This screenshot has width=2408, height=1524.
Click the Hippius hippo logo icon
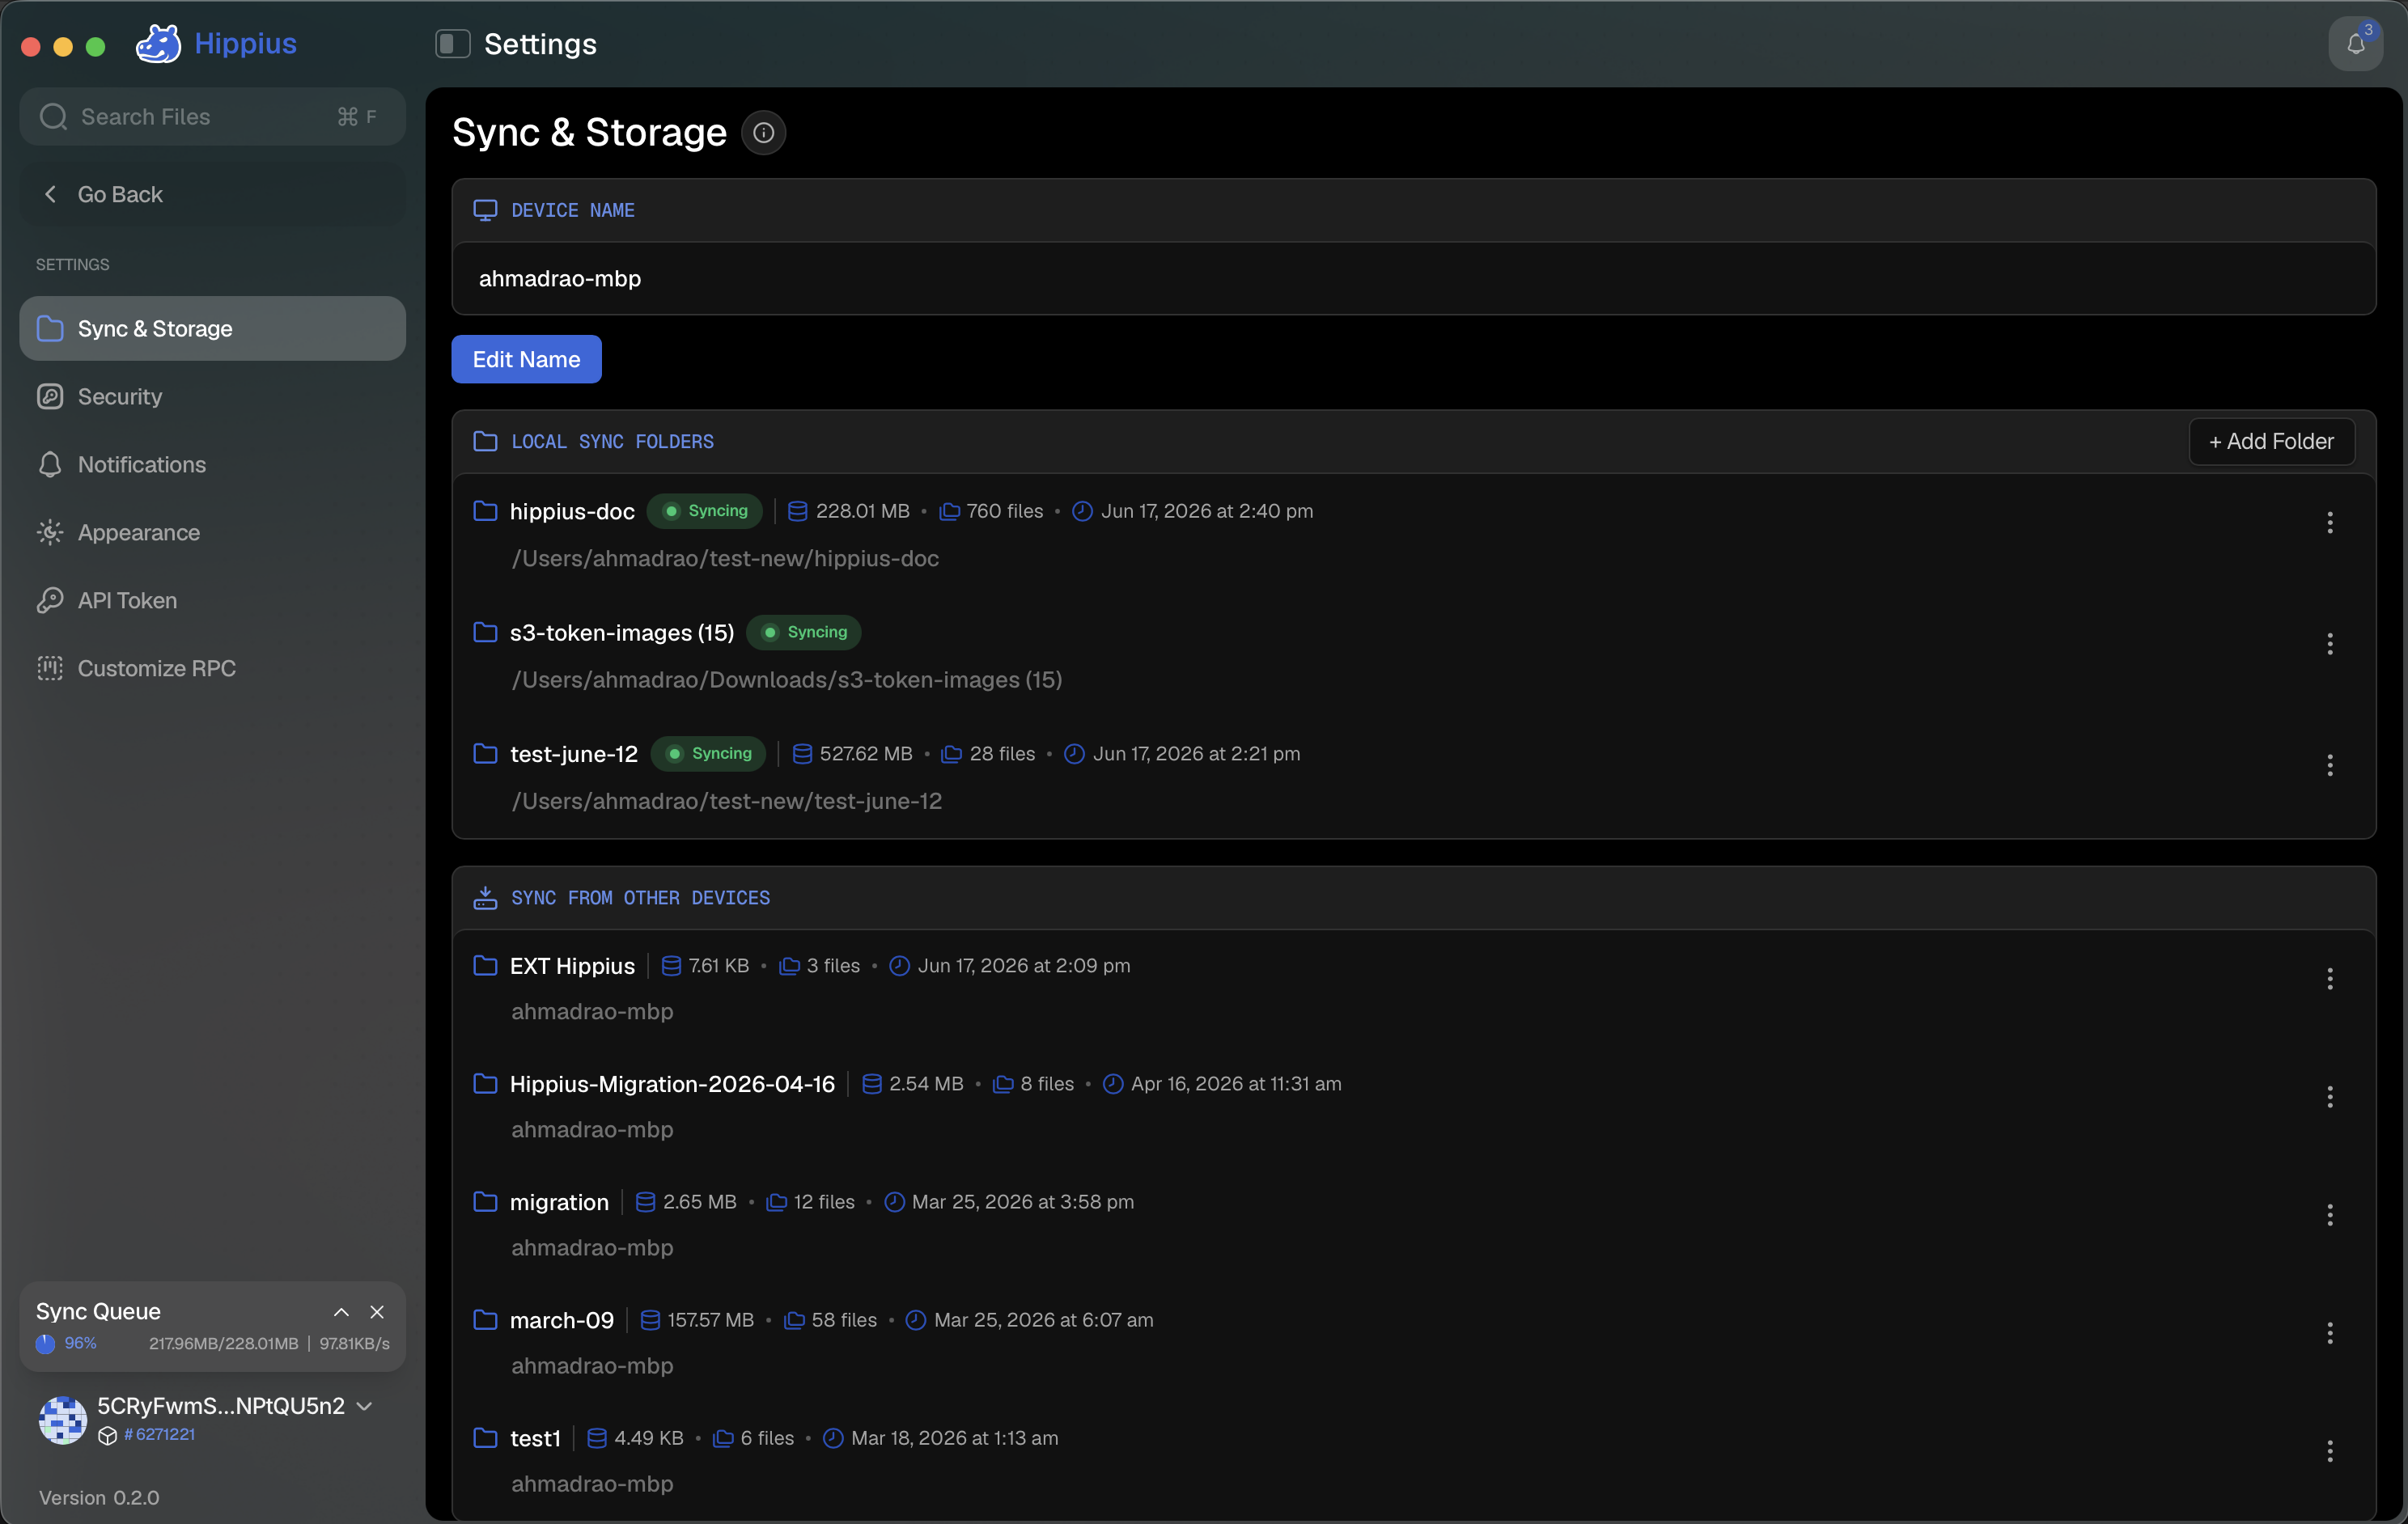158,43
